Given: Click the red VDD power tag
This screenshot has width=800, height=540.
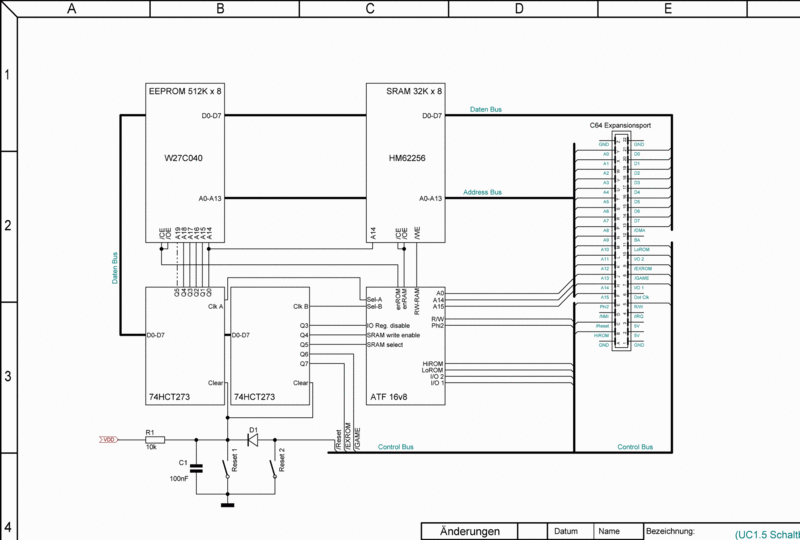Looking at the screenshot, I should point(108,439).
